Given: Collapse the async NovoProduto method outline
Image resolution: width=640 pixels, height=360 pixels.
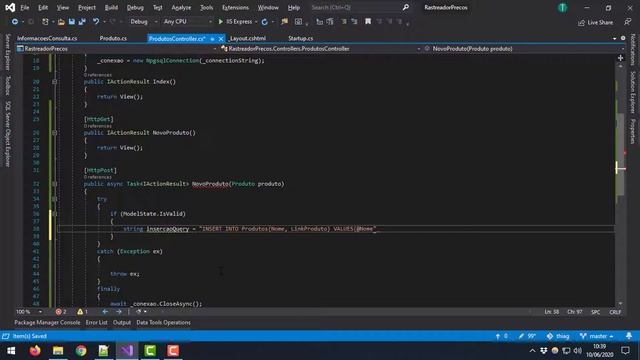Looking at the screenshot, I should pyautogui.click(x=54, y=184).
